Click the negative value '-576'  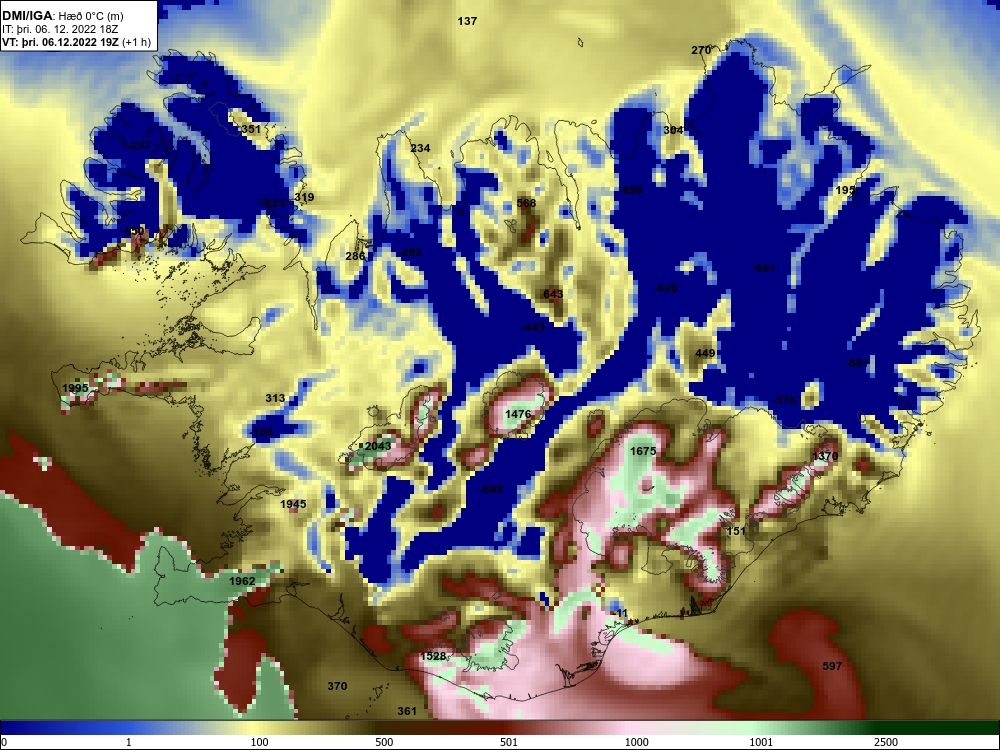tap(784, 400)
